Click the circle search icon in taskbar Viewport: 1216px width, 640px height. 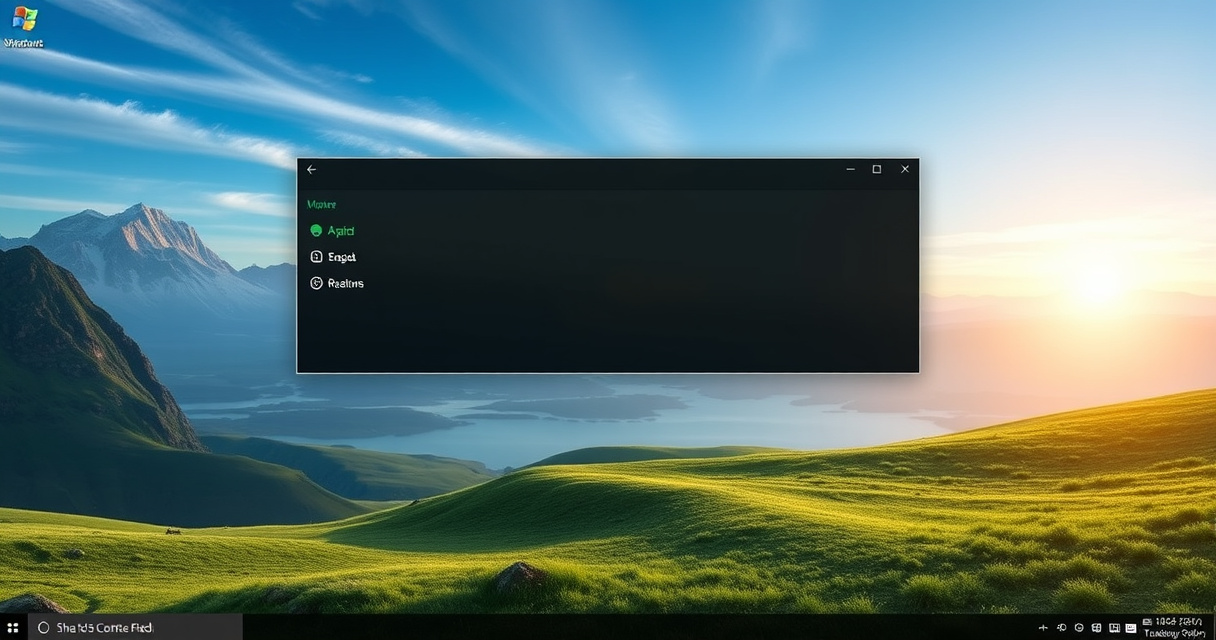pos(43,627)
